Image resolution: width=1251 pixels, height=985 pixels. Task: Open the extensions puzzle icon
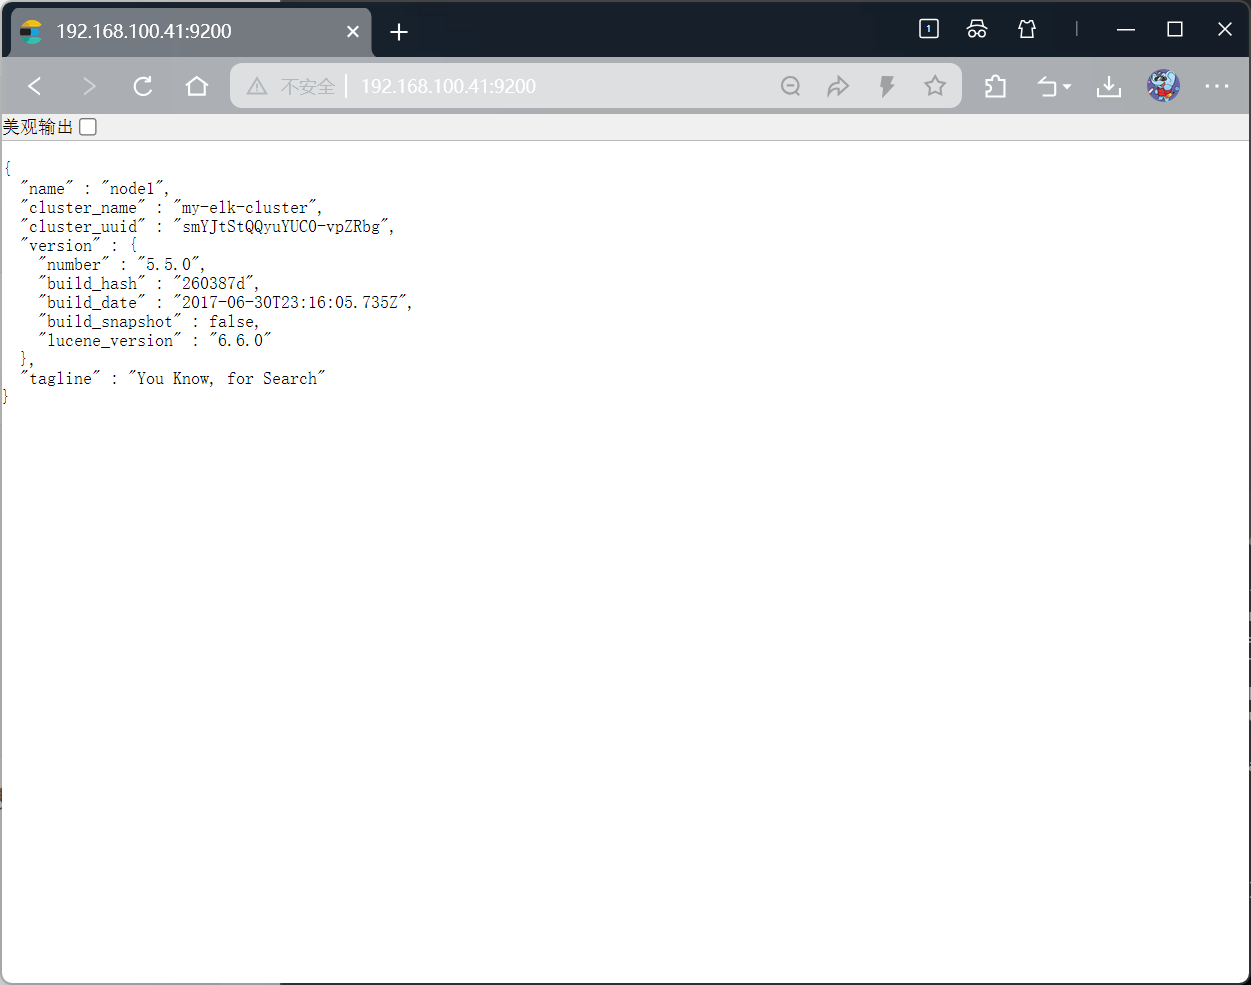pyautogui.click(x=995, y=86)
